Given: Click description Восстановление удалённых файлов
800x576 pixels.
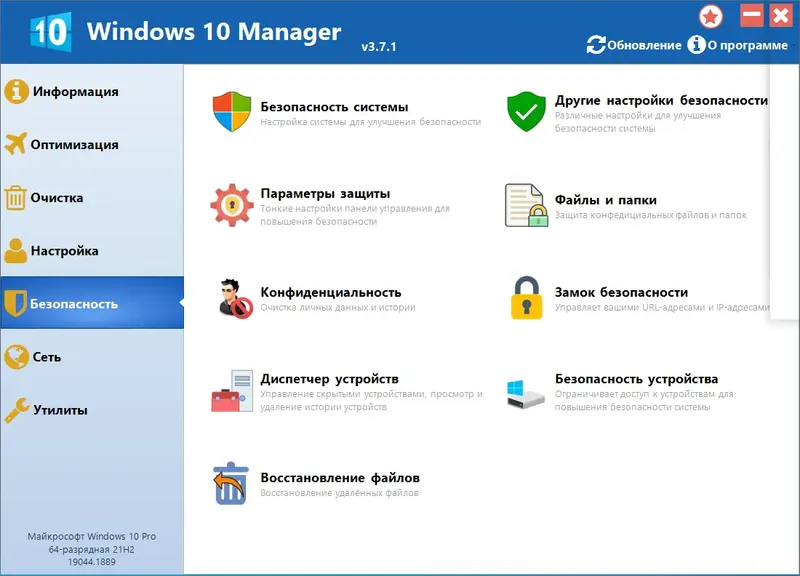Looking at the screenshot, I should 339,493.
